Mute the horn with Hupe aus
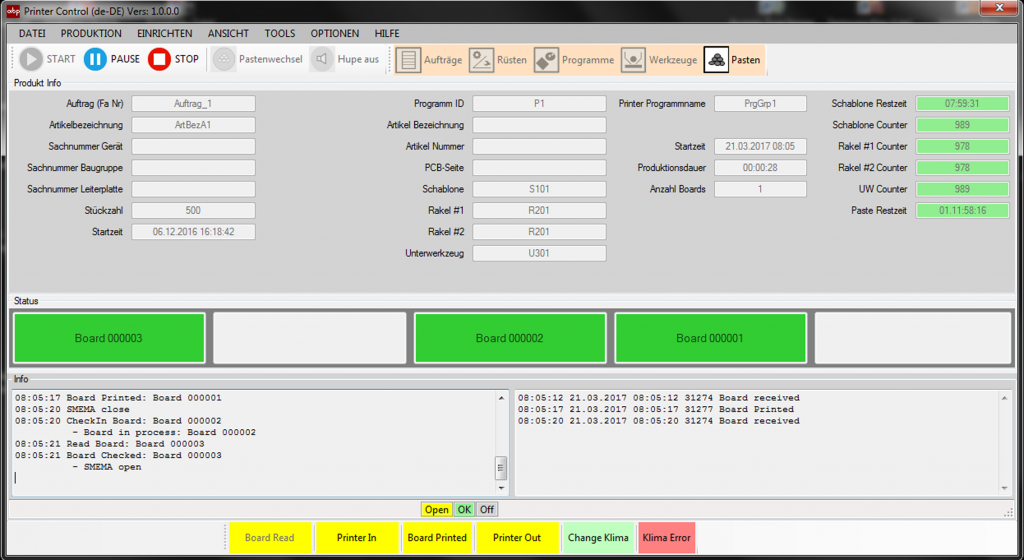The height and width of the screenshot is (560, 1024). 322,59
